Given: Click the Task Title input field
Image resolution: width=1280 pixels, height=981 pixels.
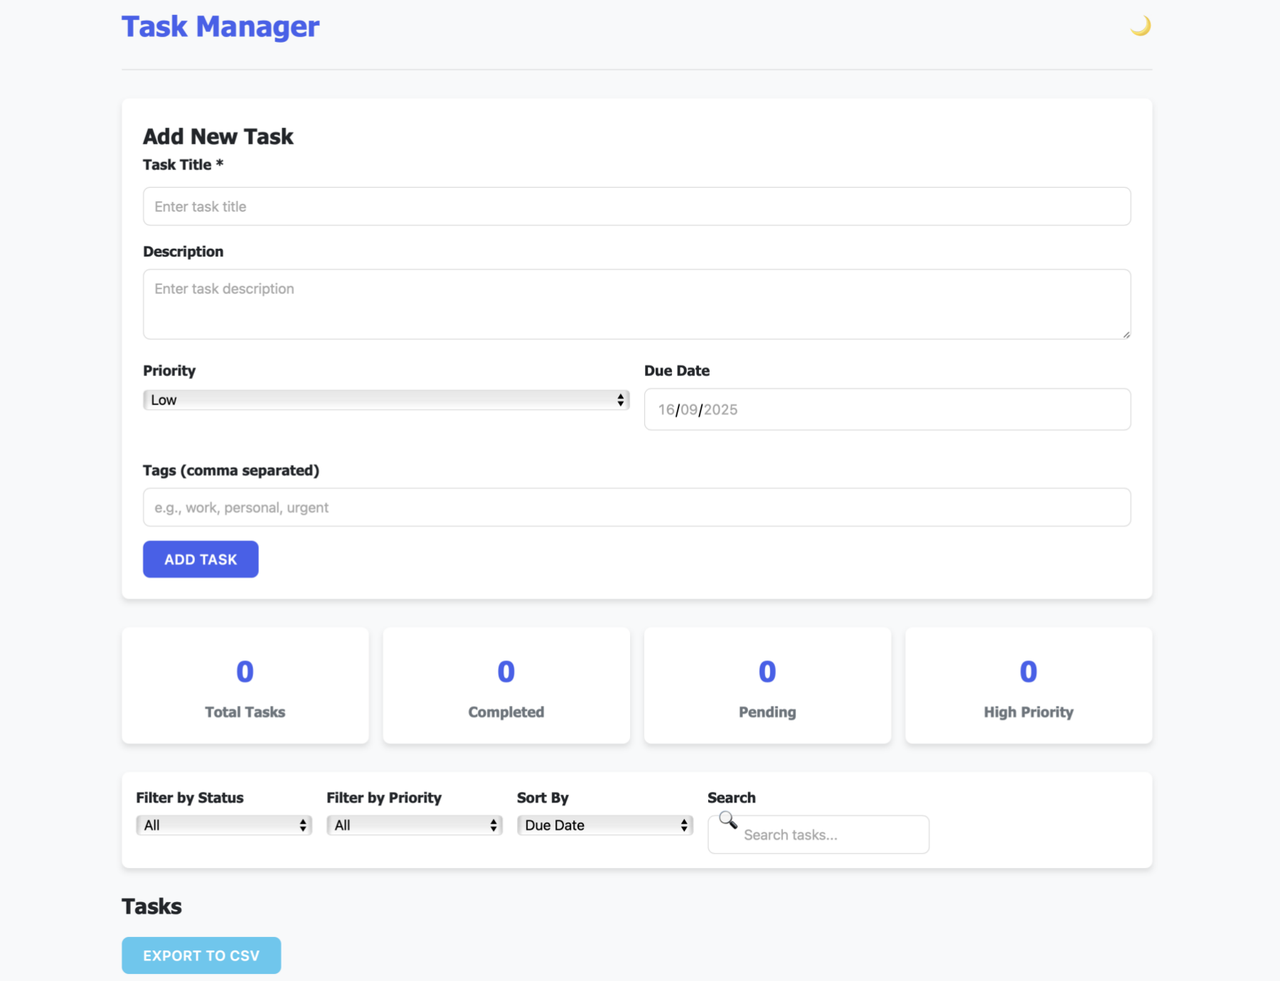Looking at the screenshot, I should click(637, 206).
